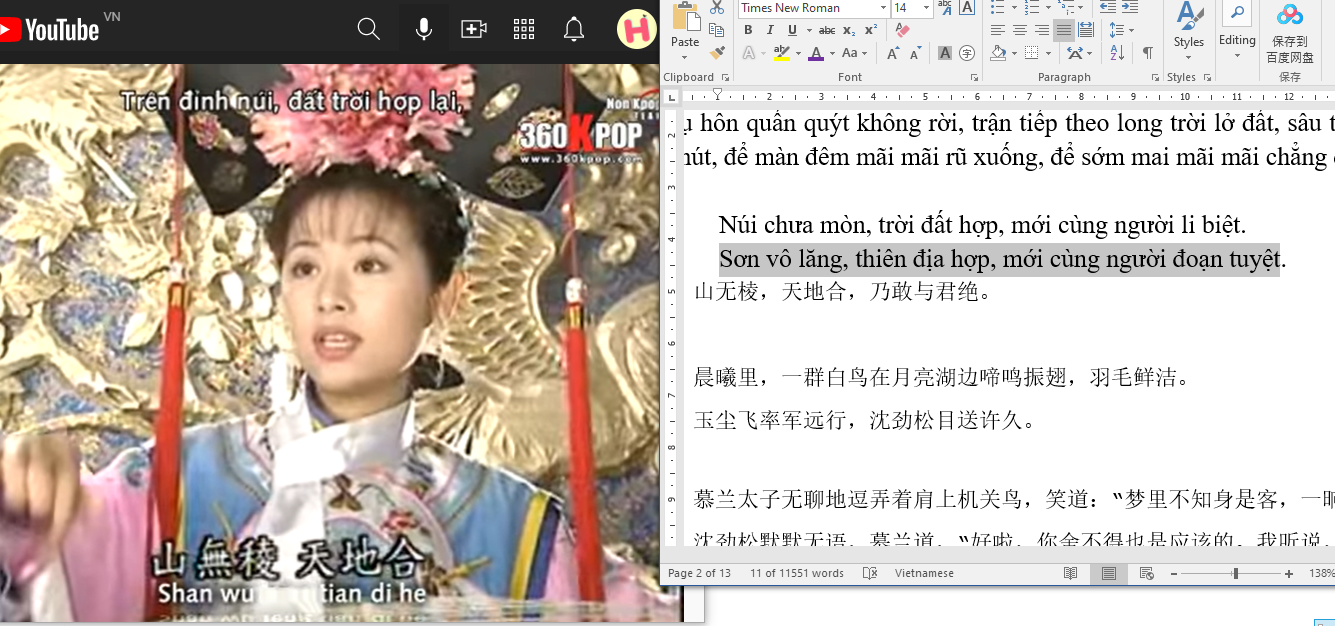
Task: Click the Cut scissors icon in Word
Action: (x=717, y=7)
